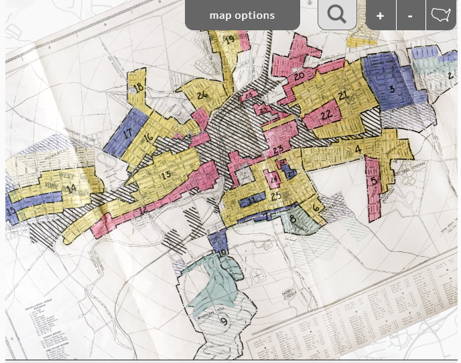The image size is (461, 363).
Task: Select red area numbered 22
Action: [x=326, y=115]
